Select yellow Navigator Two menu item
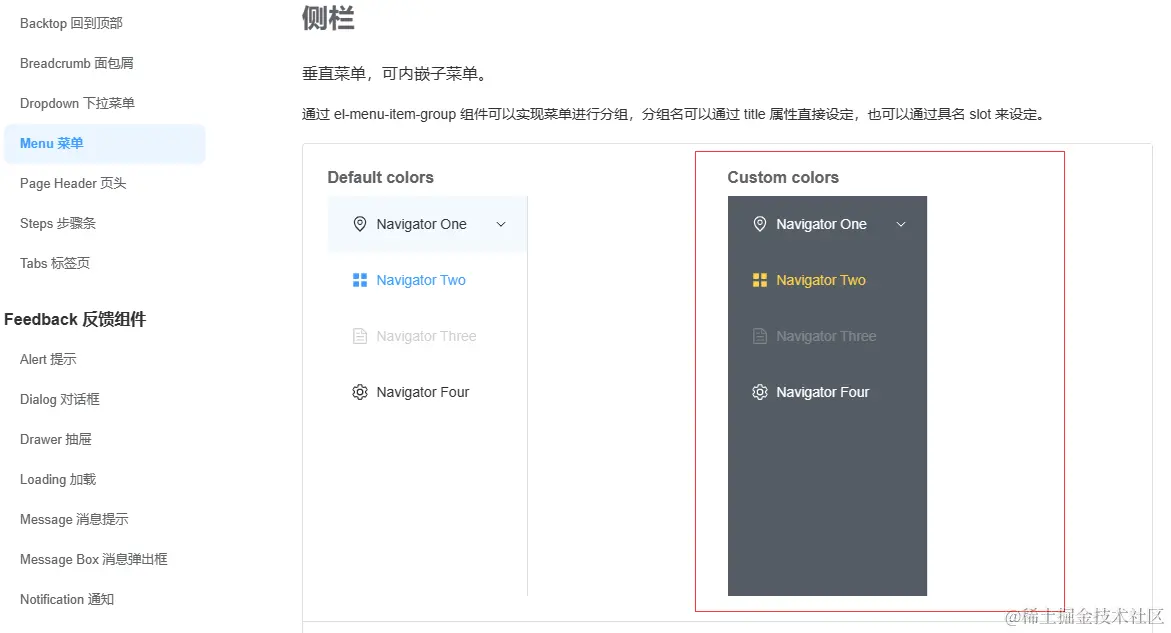Screen dimensions: 1171x633 (827, 280)
